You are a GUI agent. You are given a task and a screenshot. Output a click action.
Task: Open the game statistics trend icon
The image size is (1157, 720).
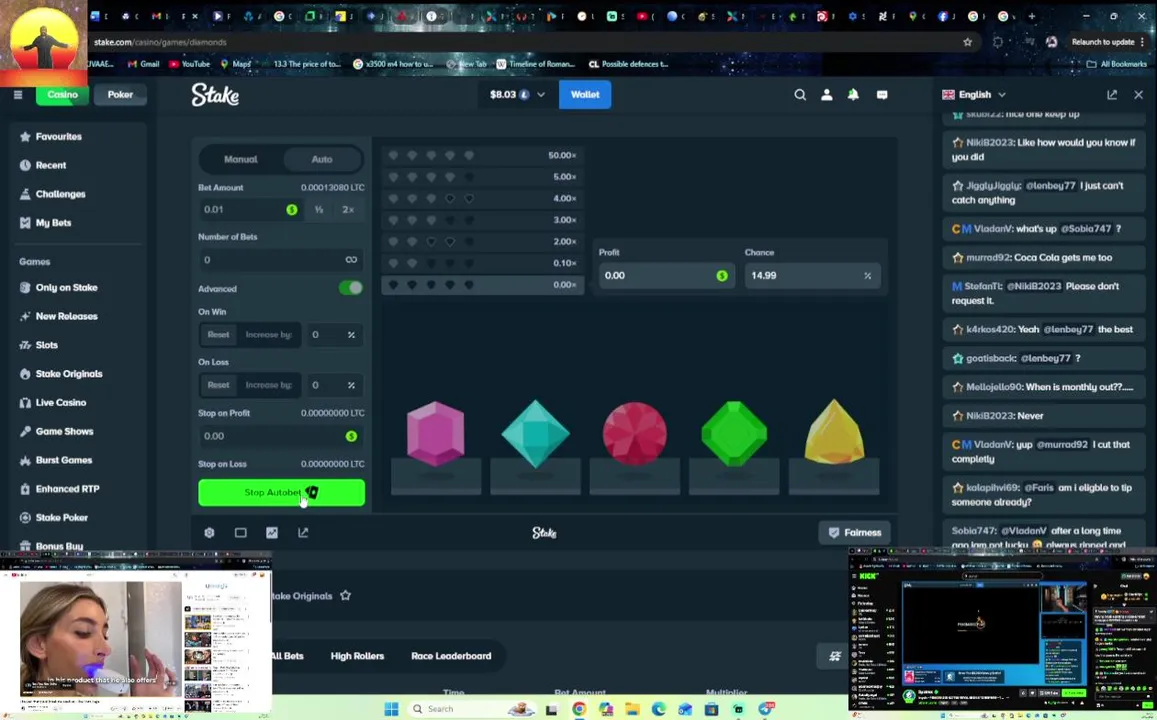[303, 533]
